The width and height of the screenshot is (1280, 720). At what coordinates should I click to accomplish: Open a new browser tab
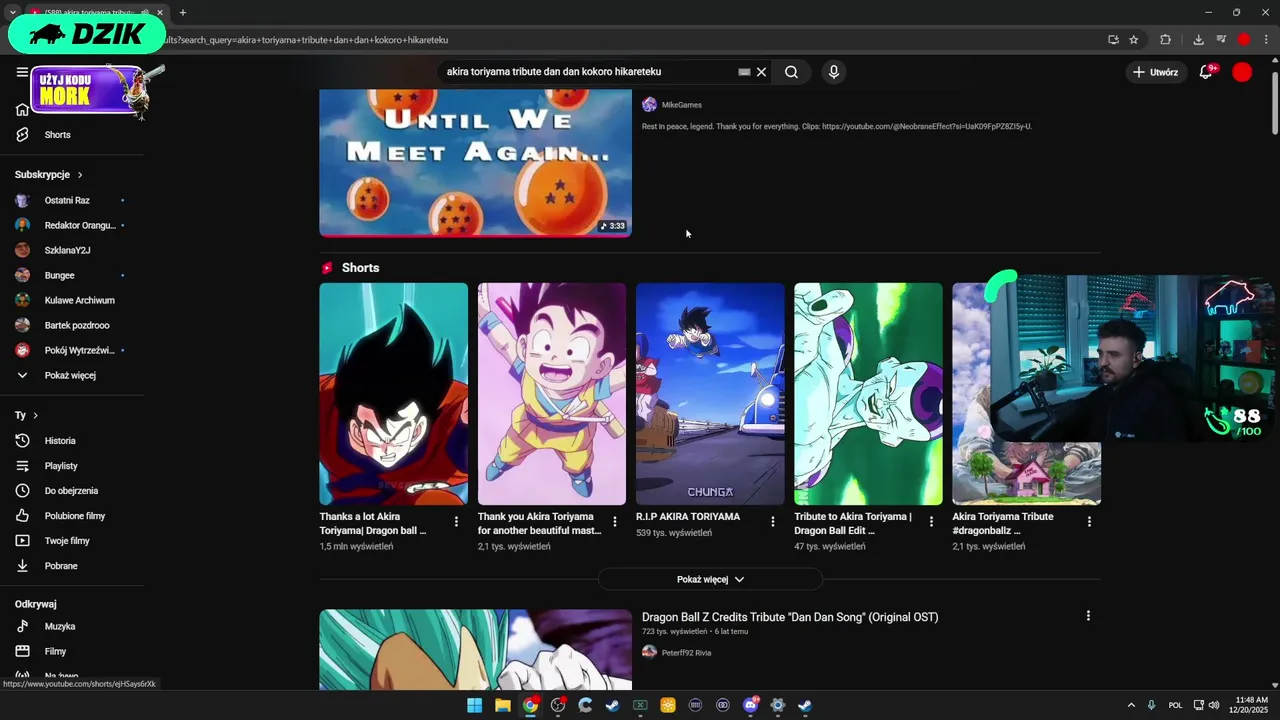(182, 13)
